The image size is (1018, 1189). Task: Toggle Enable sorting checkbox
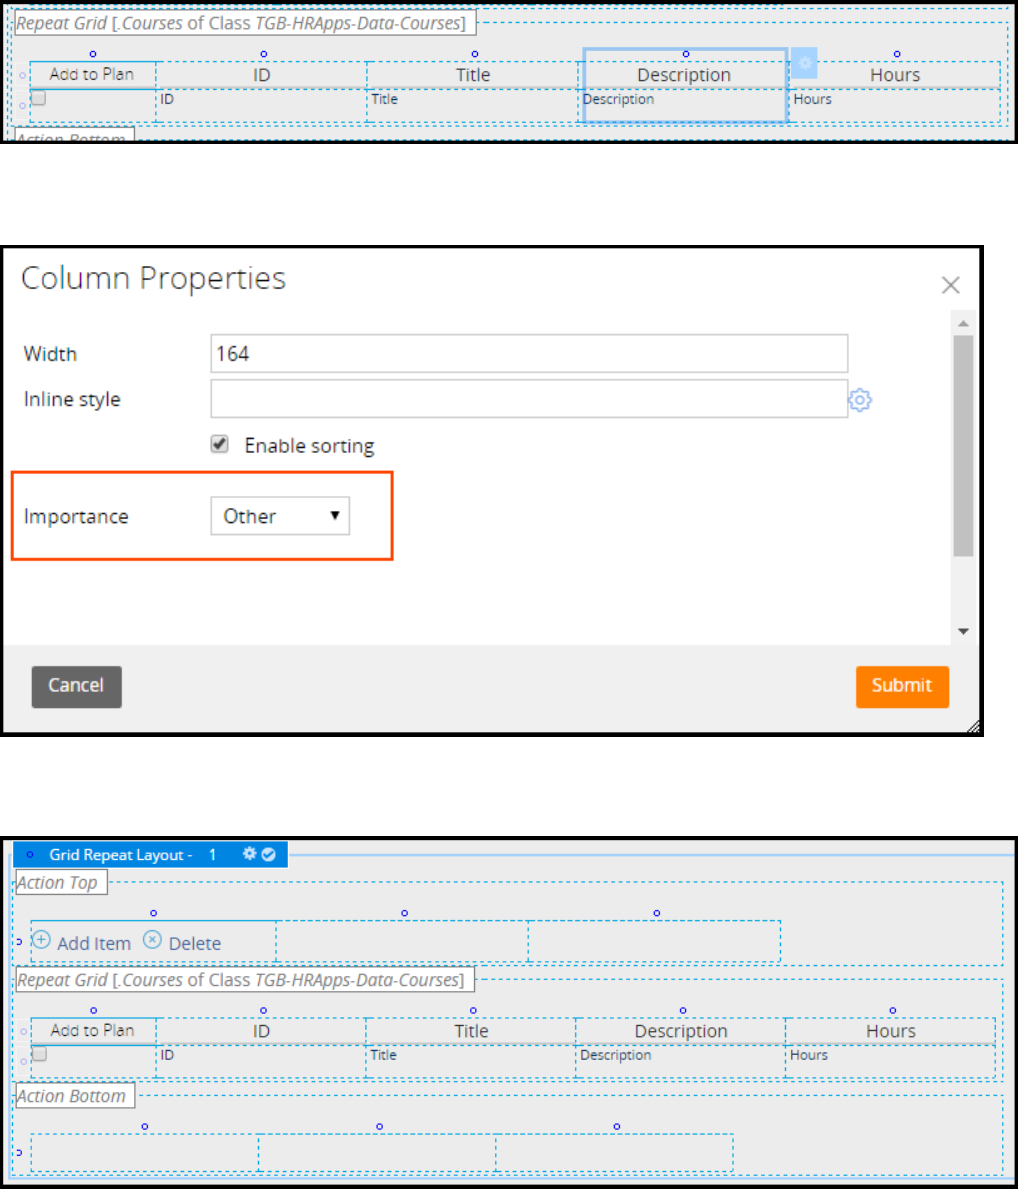tap(220, 445)
